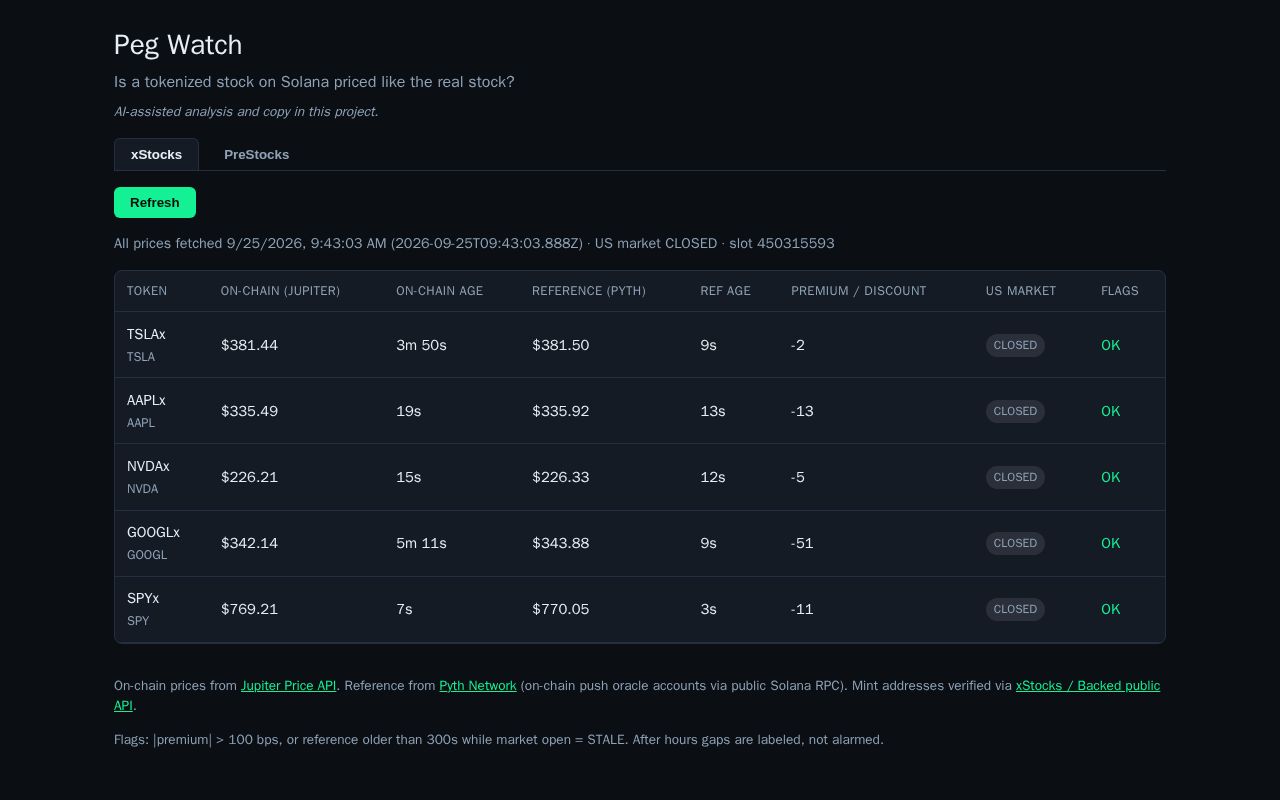
Task: Select the SPYx token name
Action: (x=143, y=598)
